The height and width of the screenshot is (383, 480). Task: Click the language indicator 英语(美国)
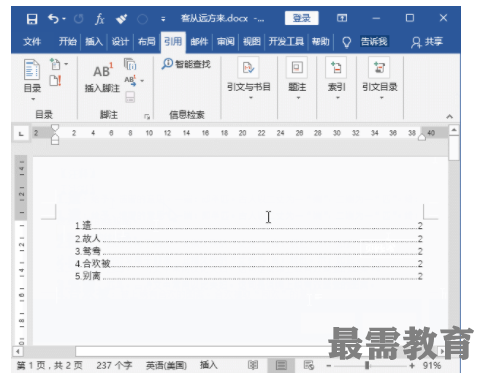coord(166,365)
